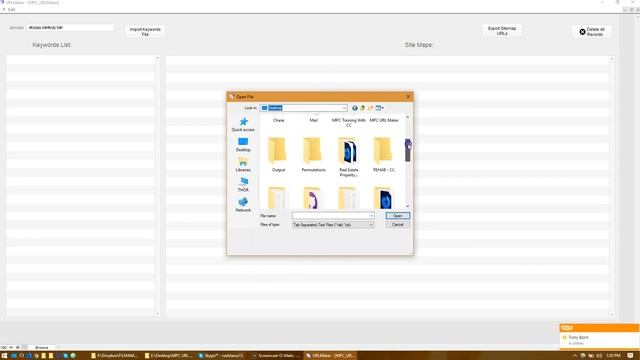Click the taskbar clock
Viewport: 640px width, 360px height.
[x=613, y=356]
